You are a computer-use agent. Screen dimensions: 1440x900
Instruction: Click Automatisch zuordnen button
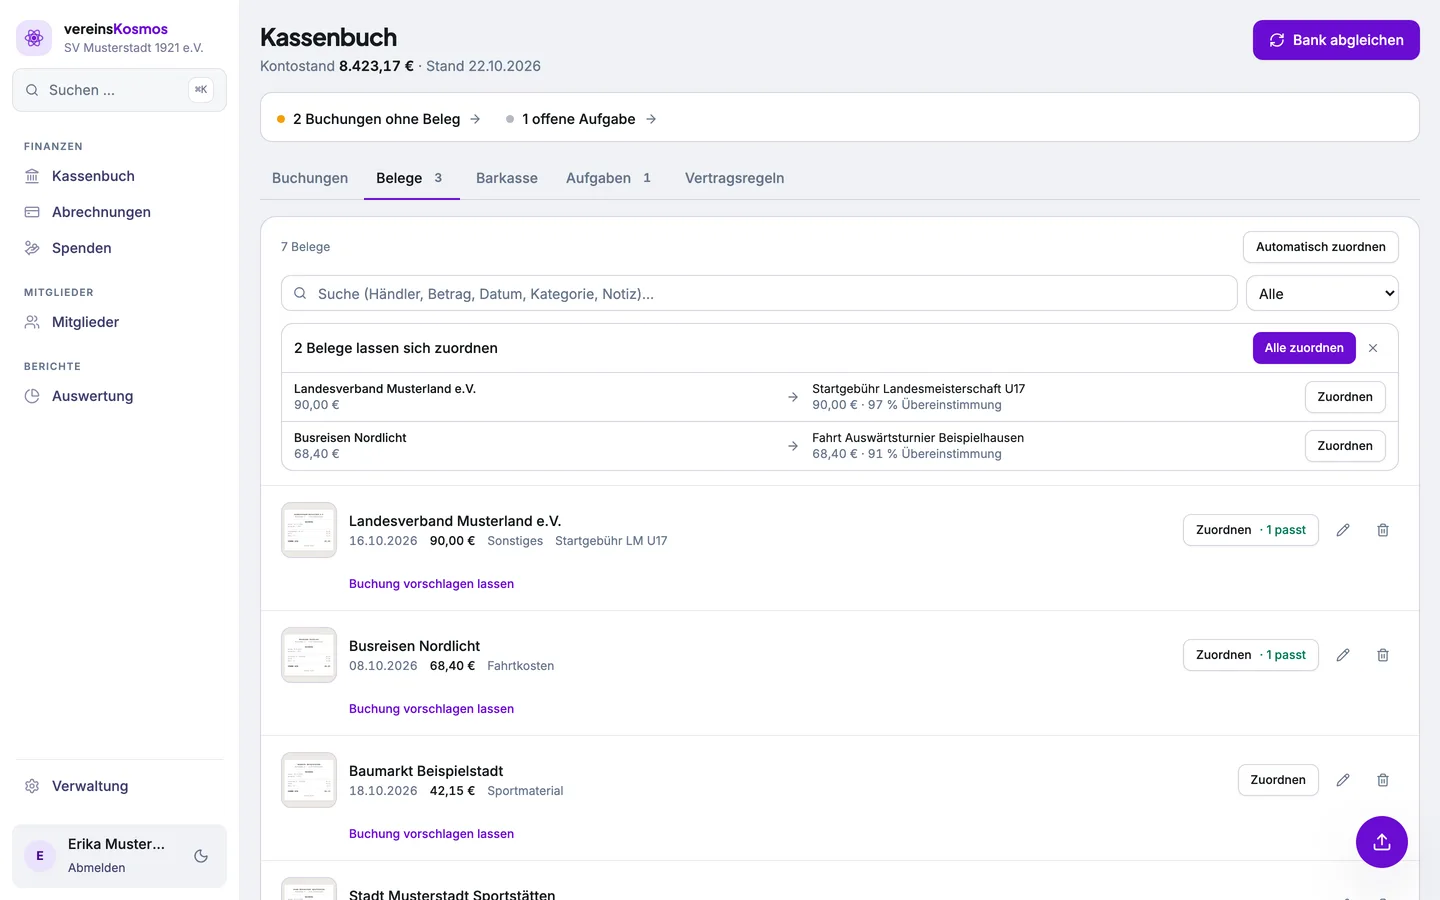pos(1321,247)
